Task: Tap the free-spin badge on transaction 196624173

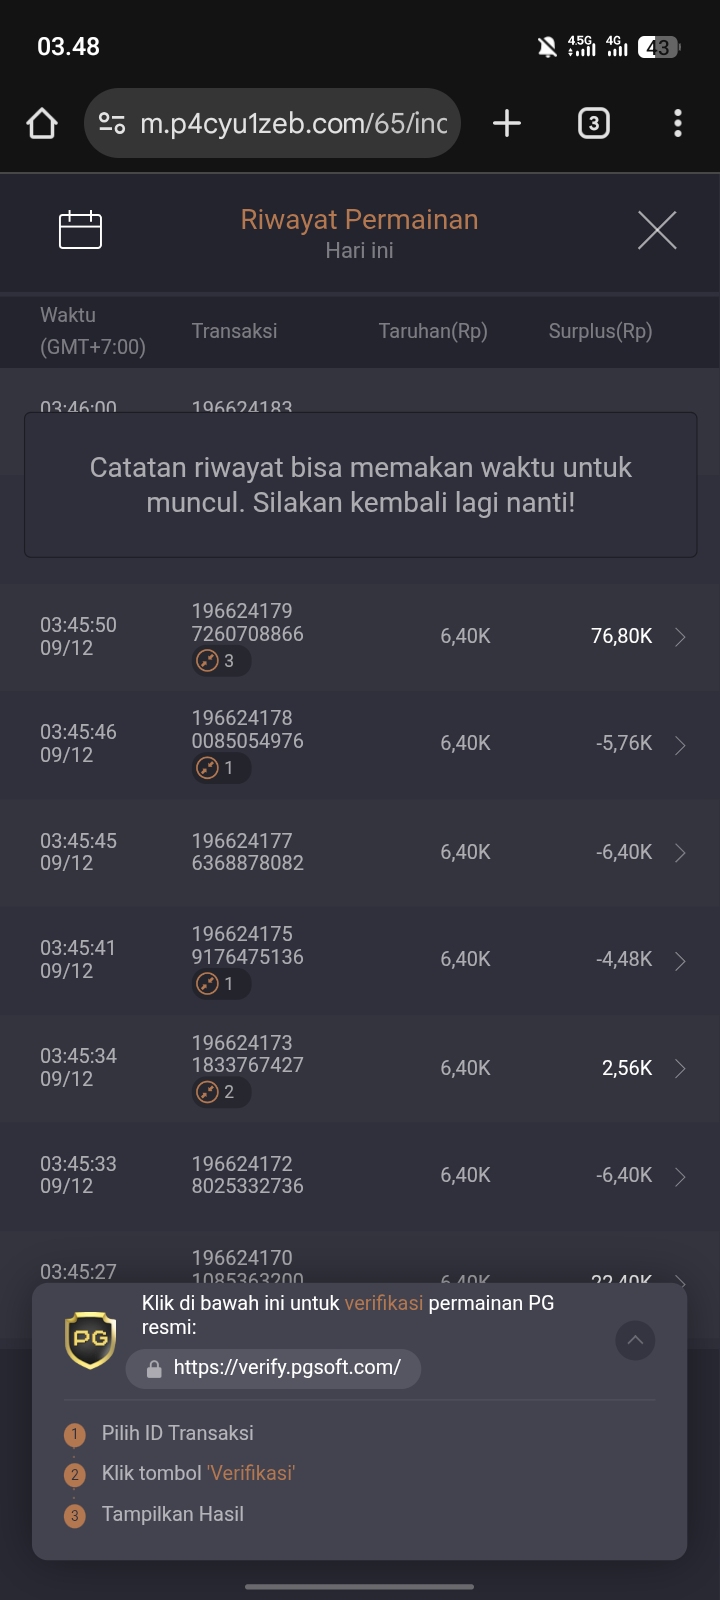Action: point(221,1092)
